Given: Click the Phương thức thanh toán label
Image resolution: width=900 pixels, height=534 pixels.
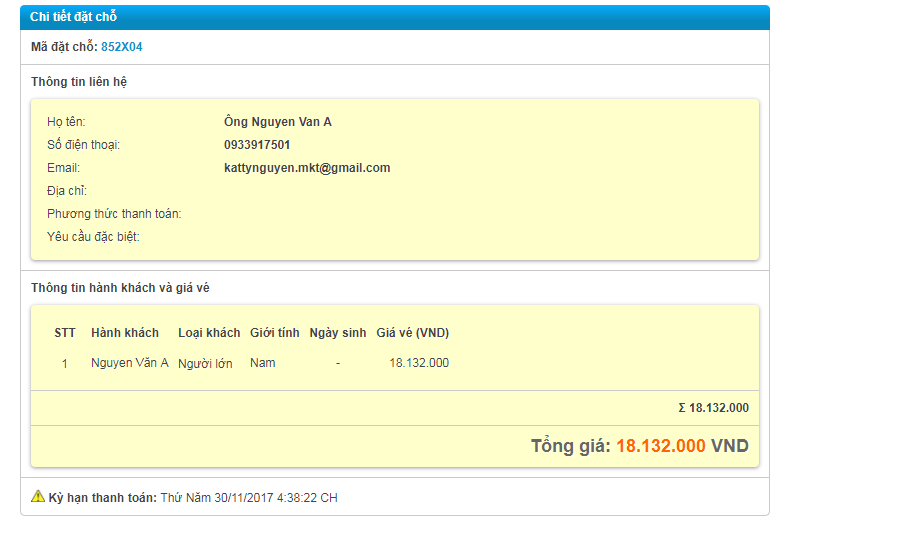Looking at the screenshot, I should click(114, 214).
